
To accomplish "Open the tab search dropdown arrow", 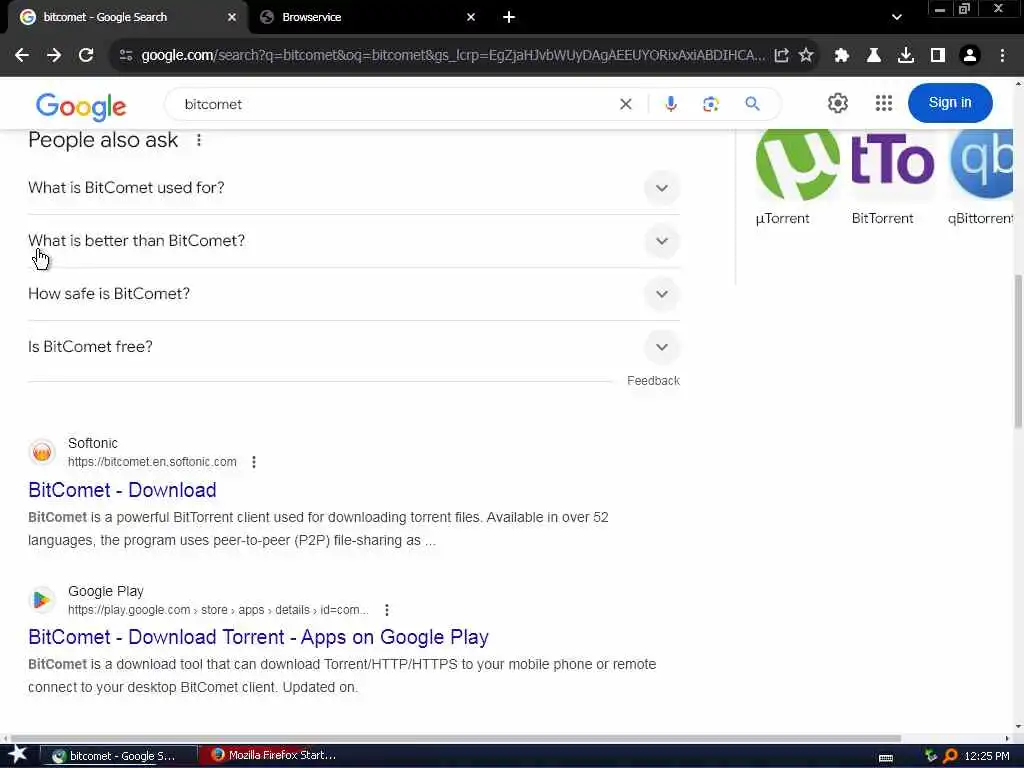I will point(897,17).
